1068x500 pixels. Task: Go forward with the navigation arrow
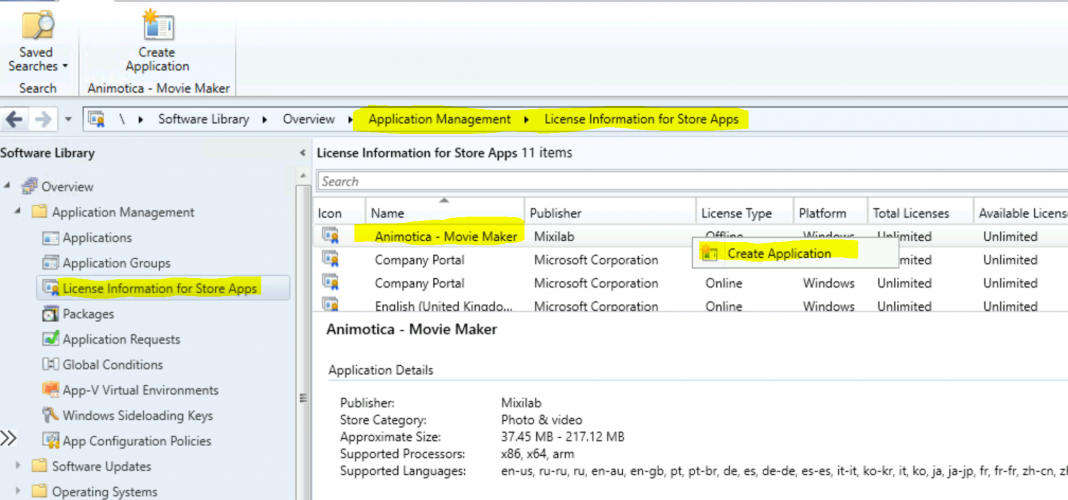(43, 120)
